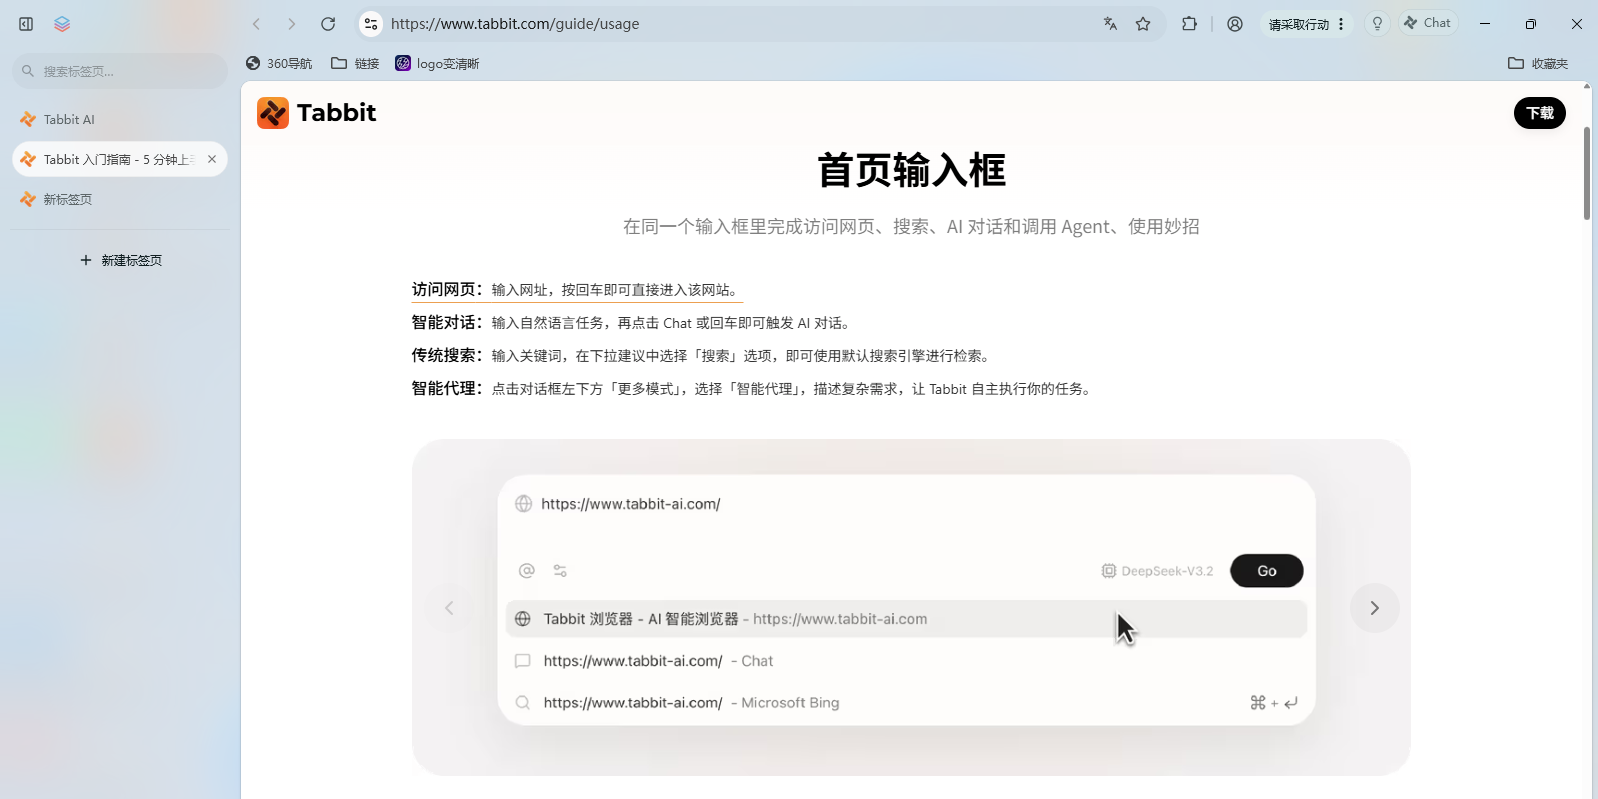
Task: Go forward to the next page
Action: coord(292,24)
